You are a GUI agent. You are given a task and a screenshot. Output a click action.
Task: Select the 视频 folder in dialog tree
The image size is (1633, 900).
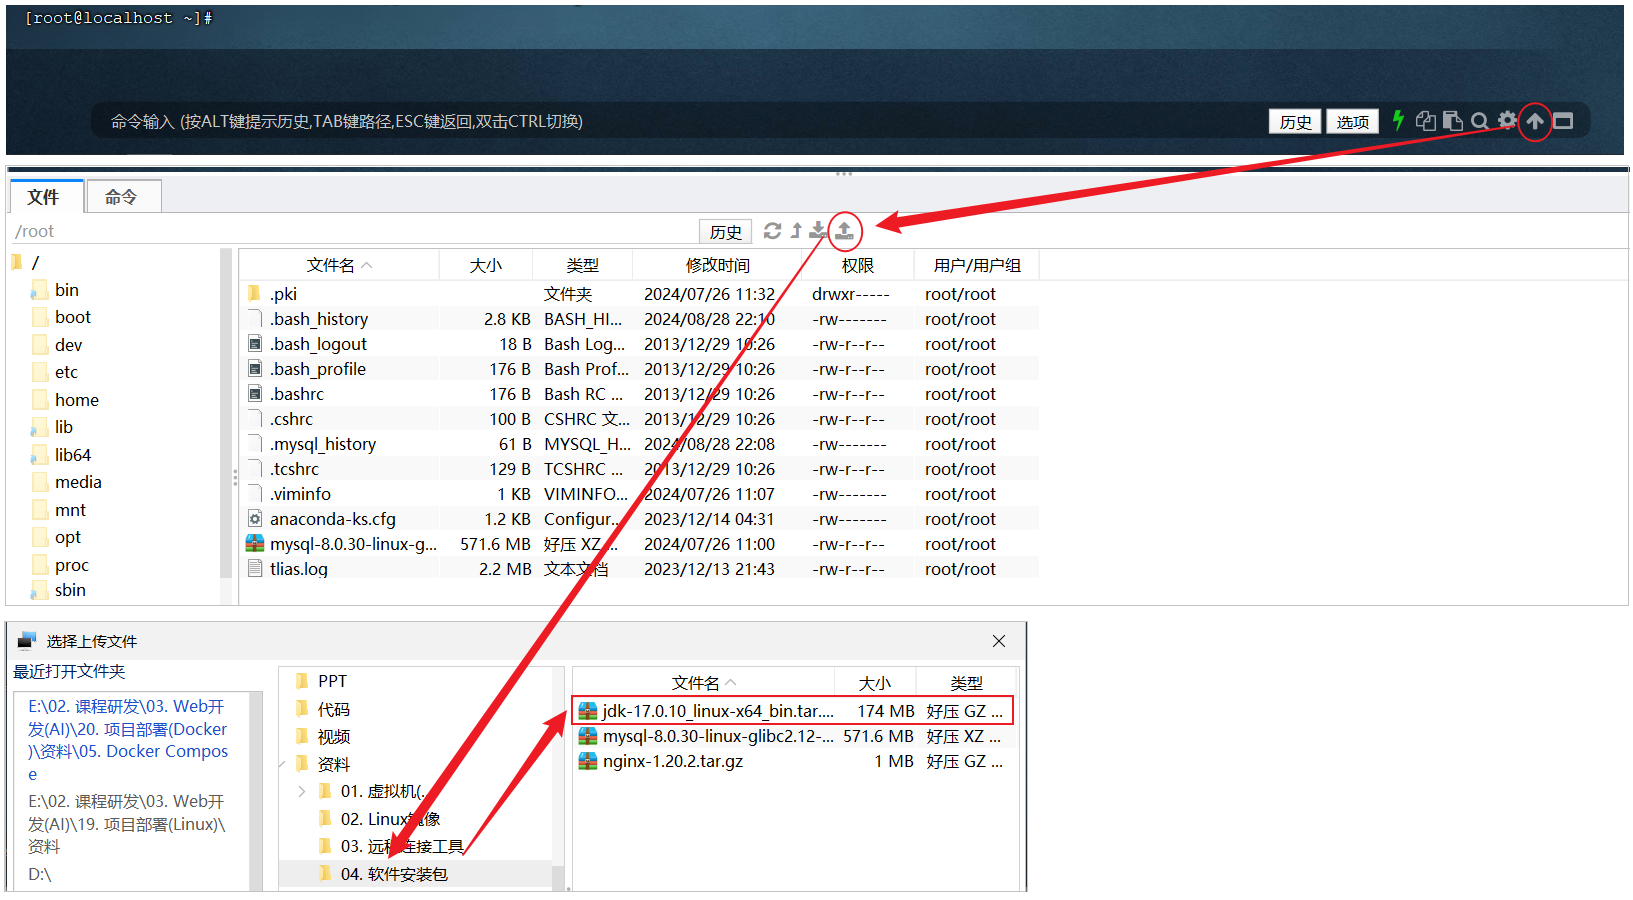click(334, 737)
